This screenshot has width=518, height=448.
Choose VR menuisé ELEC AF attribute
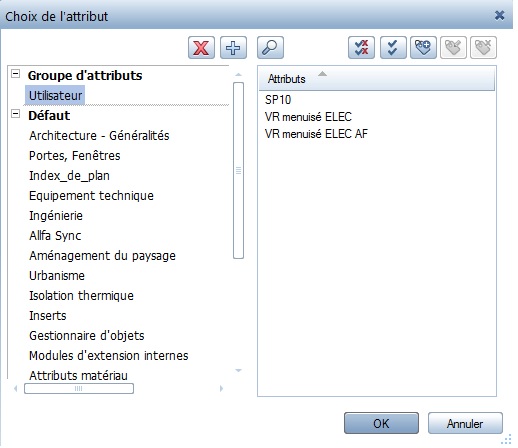click(316, 134)
